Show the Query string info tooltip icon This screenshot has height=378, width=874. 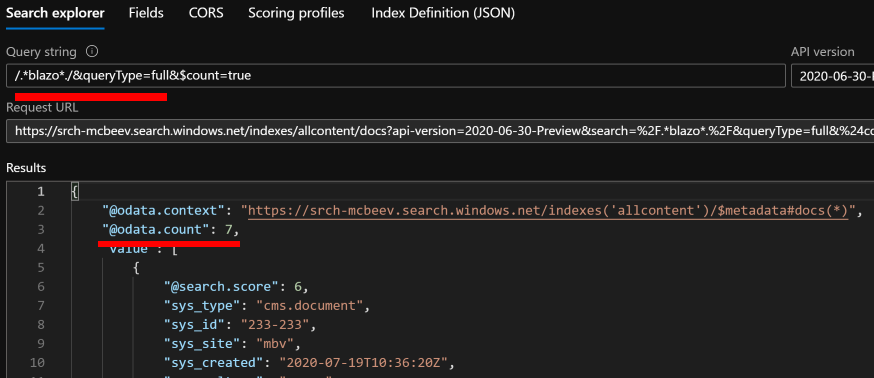tap(92, 52)
